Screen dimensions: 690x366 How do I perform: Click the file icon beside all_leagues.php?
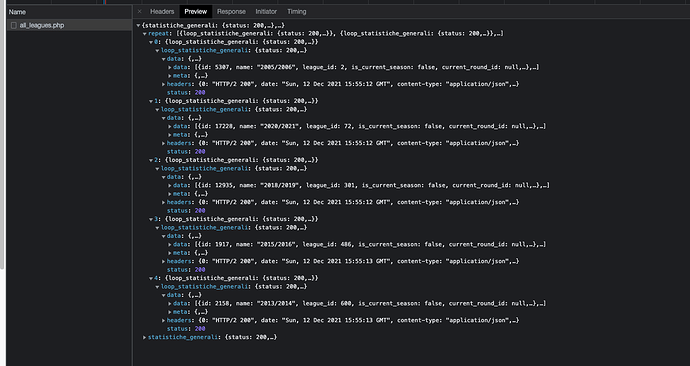(x=14, y=25)
